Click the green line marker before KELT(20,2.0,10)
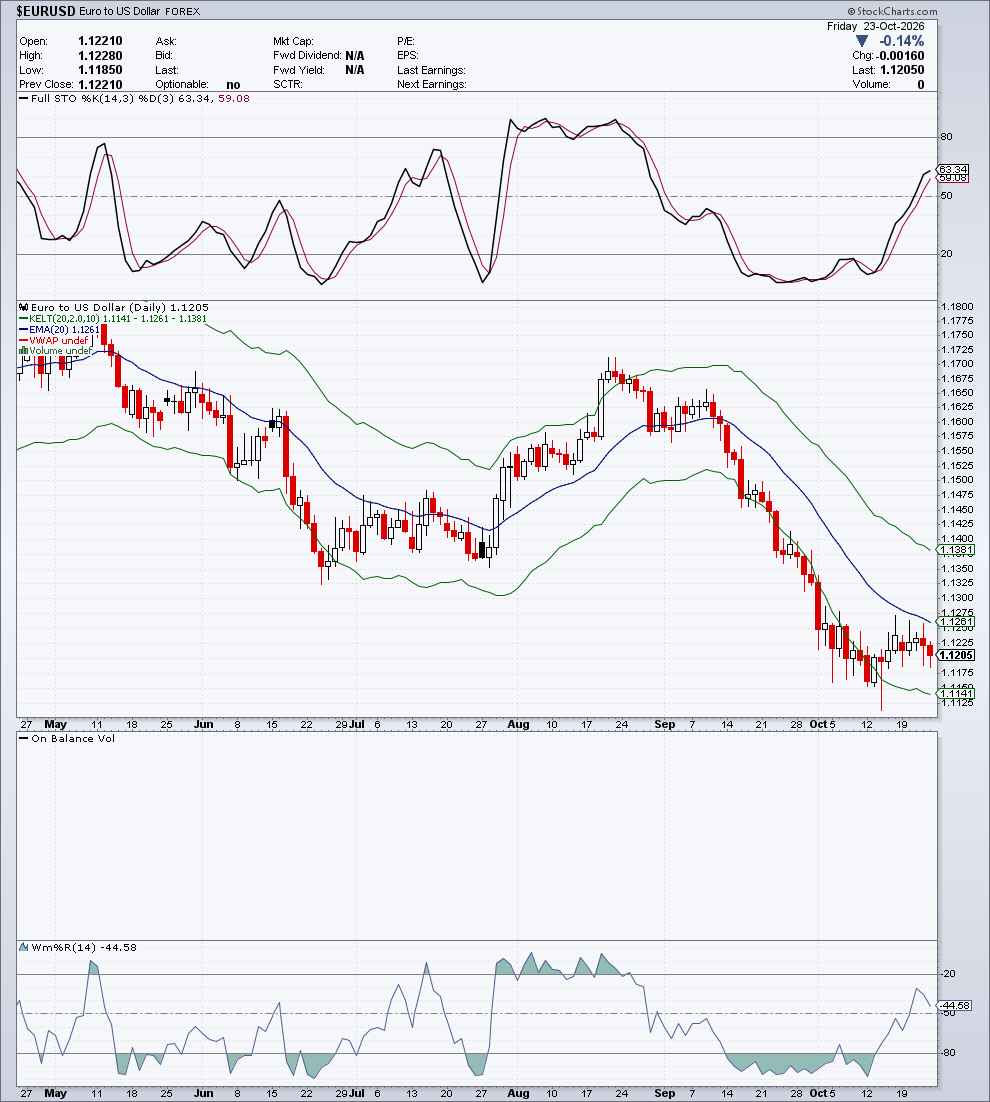Viewport: 990px width, 1102px height. pyautogui.click(x=24, y=319)
